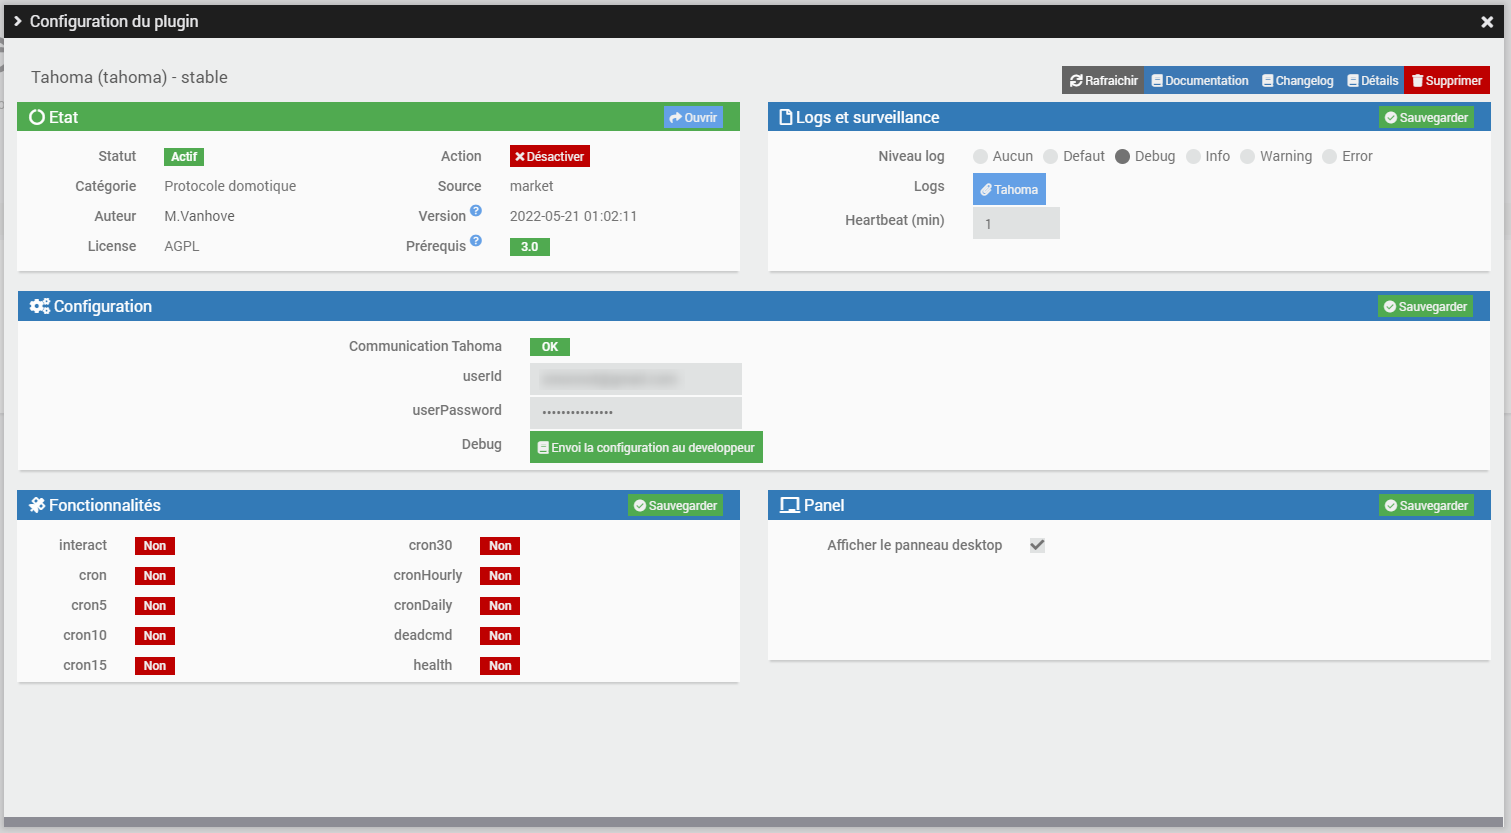Click the market source value
Image resolution: width=1511 pixels, height=833 pixels.
coord(531,186)
